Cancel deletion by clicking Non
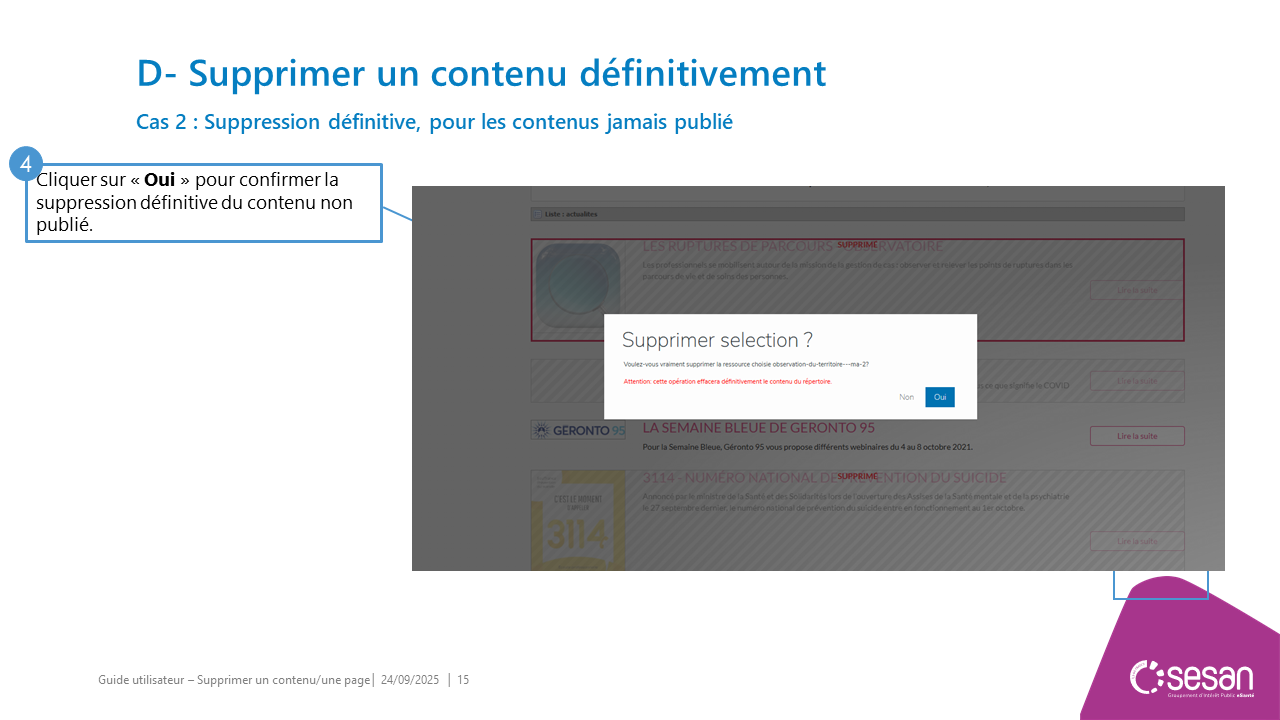The height and width of the screenshot is (720, 1280). 906,397
